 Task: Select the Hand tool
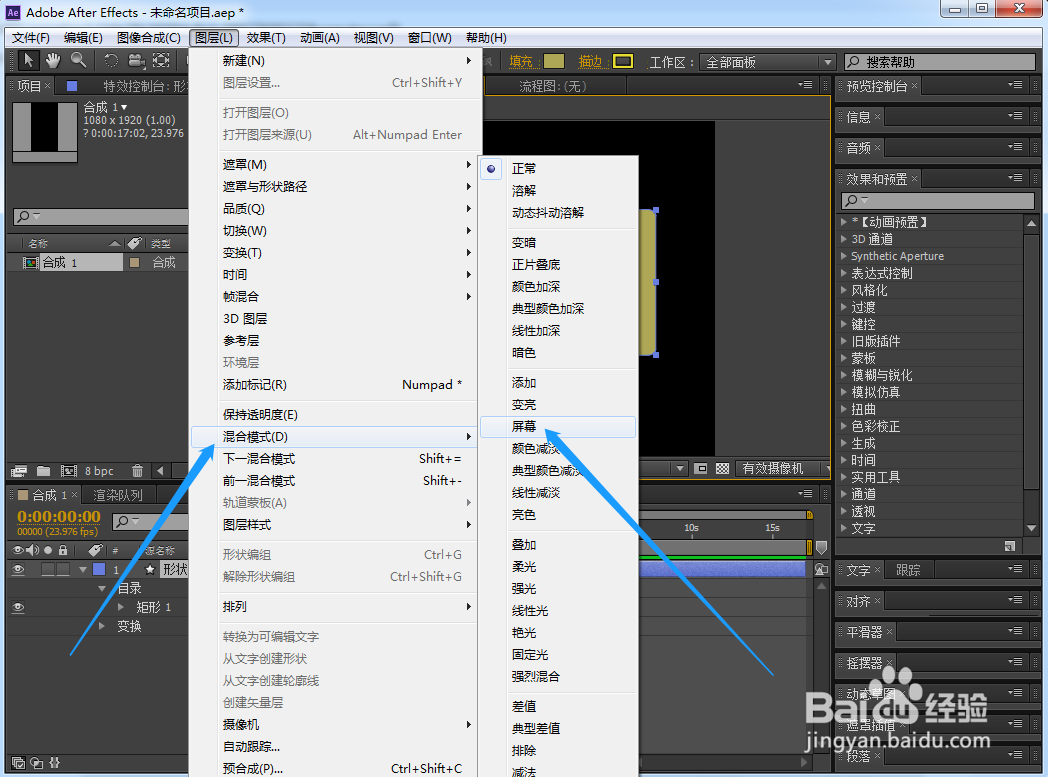pos(53,61)
